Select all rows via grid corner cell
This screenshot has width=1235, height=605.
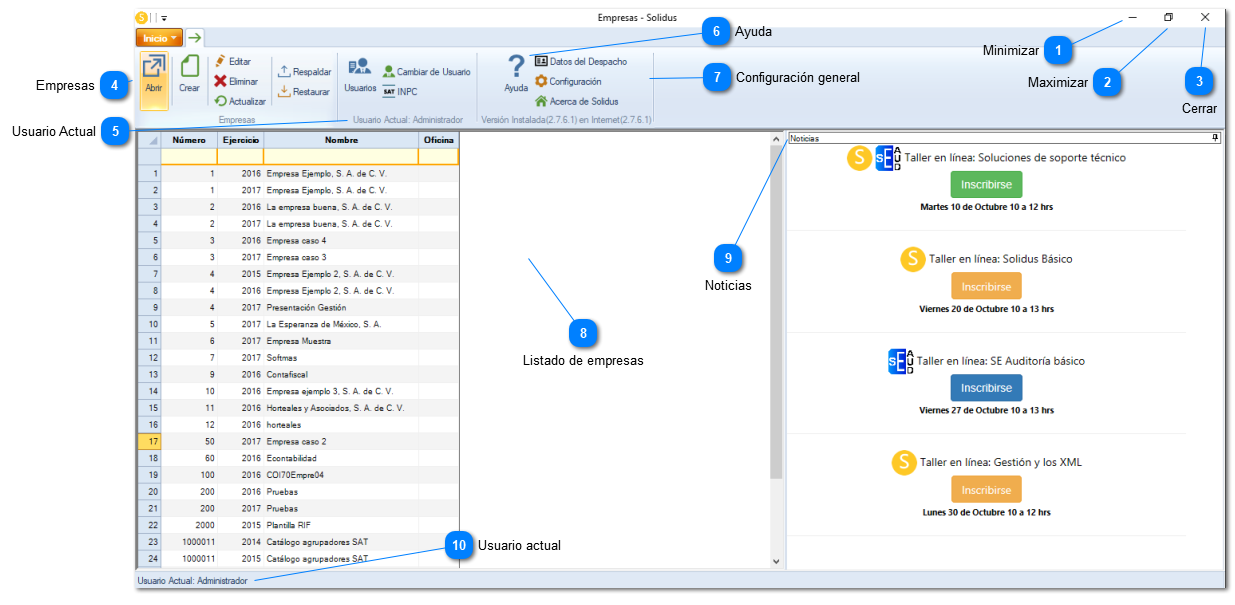pos(149,140)
